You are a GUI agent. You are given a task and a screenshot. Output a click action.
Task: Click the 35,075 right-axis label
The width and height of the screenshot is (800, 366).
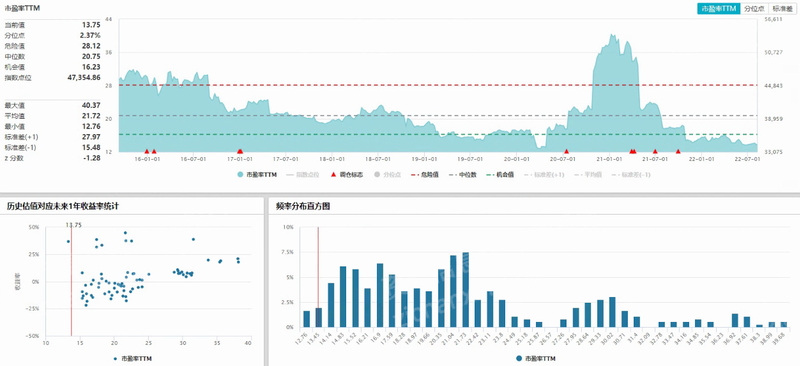[x=773, y=152]
